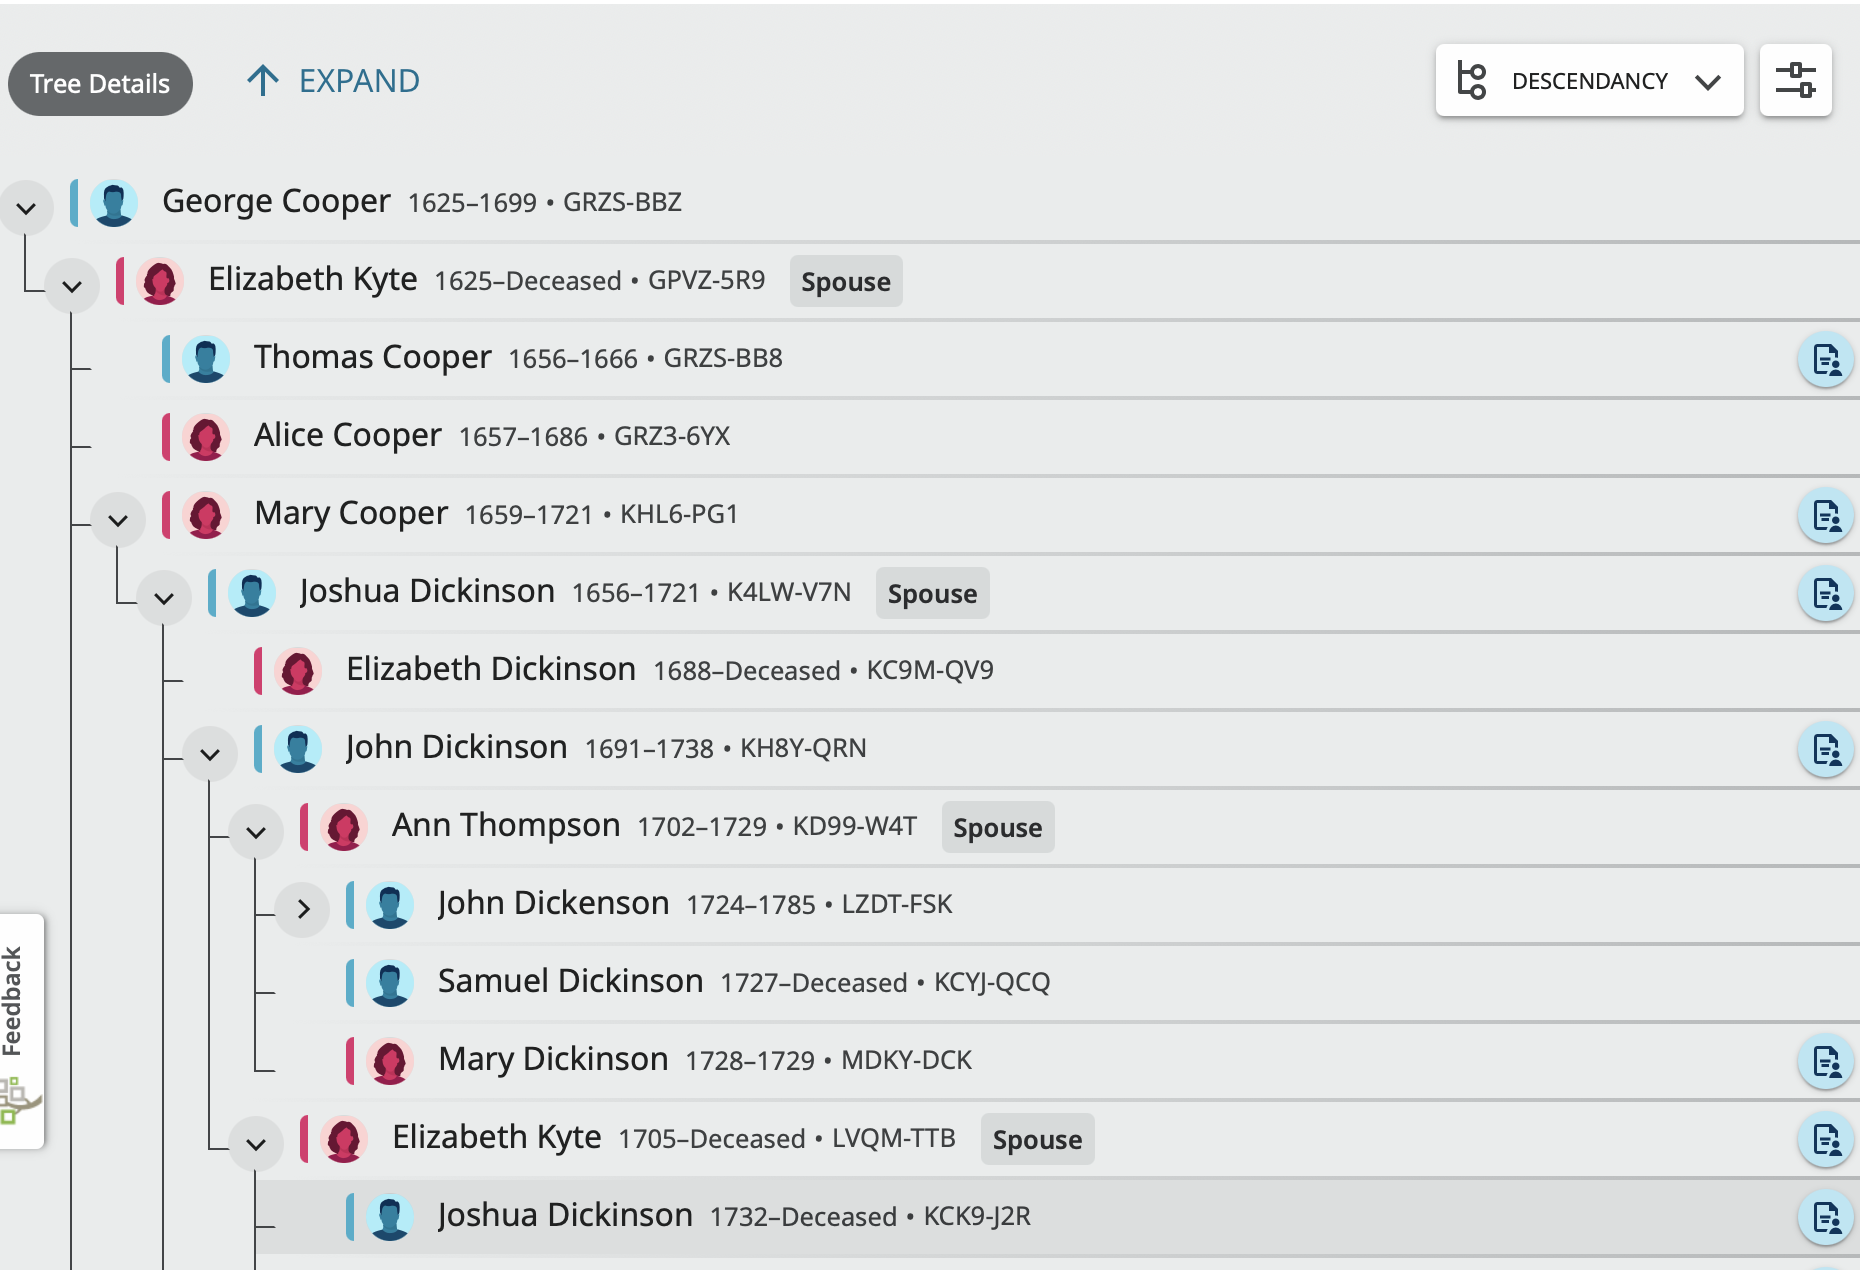Collapse Mary Cooper's family branch
The width and height of the screenshot is (1860, 1270).
pyautogui.click(x=118, y=520)
